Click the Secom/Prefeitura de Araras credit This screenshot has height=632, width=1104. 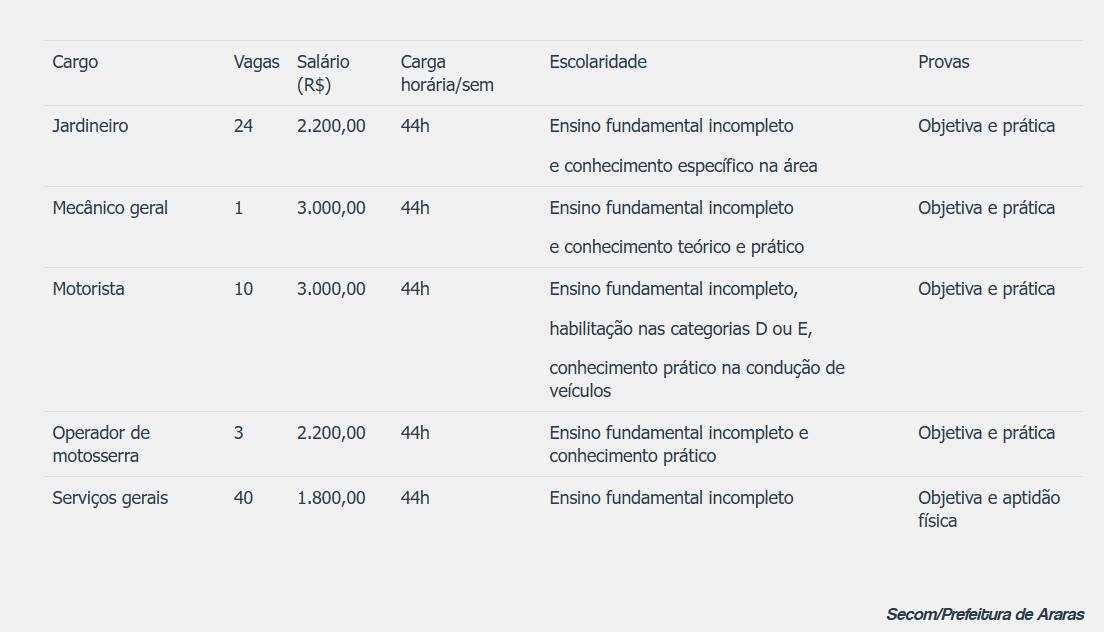coord(985,614)
